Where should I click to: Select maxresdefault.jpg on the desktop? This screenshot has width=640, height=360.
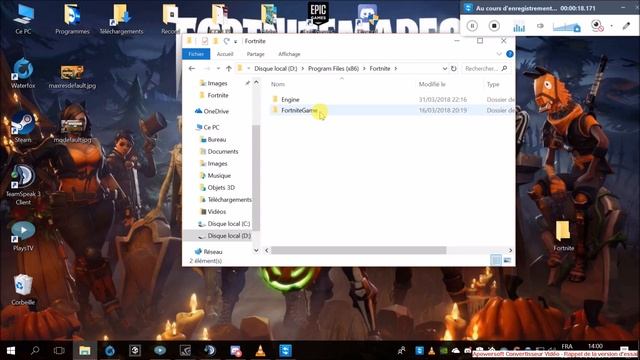[72, 77]
